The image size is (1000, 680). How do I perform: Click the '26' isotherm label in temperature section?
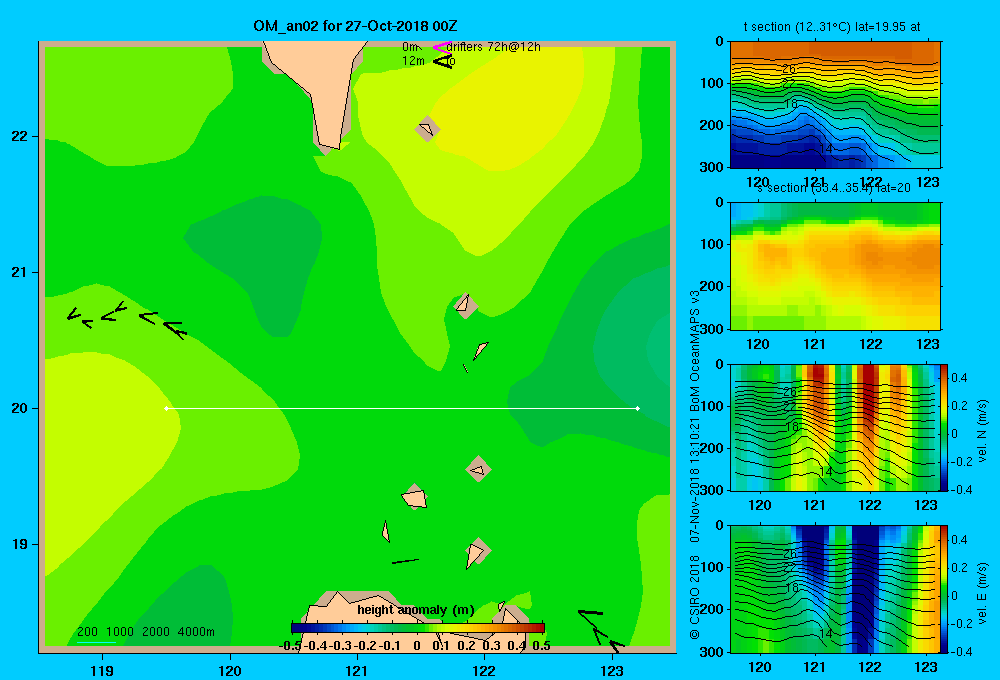(789, 69)
